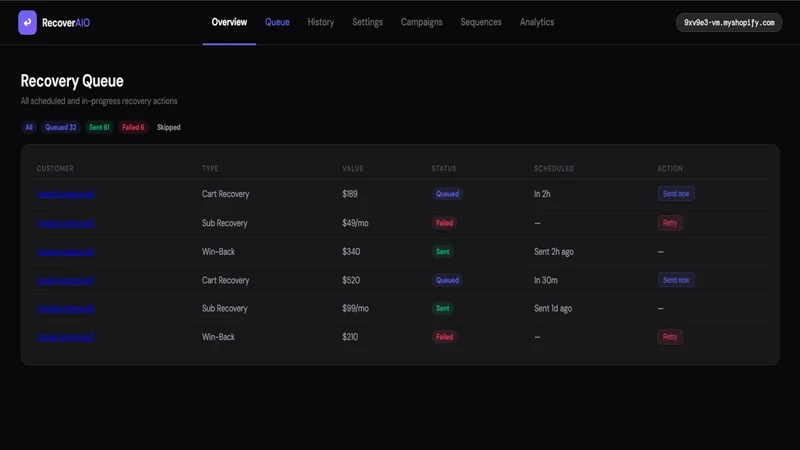Go to the History tab
The width and height of the screenshot is (800, 450).
321,22
